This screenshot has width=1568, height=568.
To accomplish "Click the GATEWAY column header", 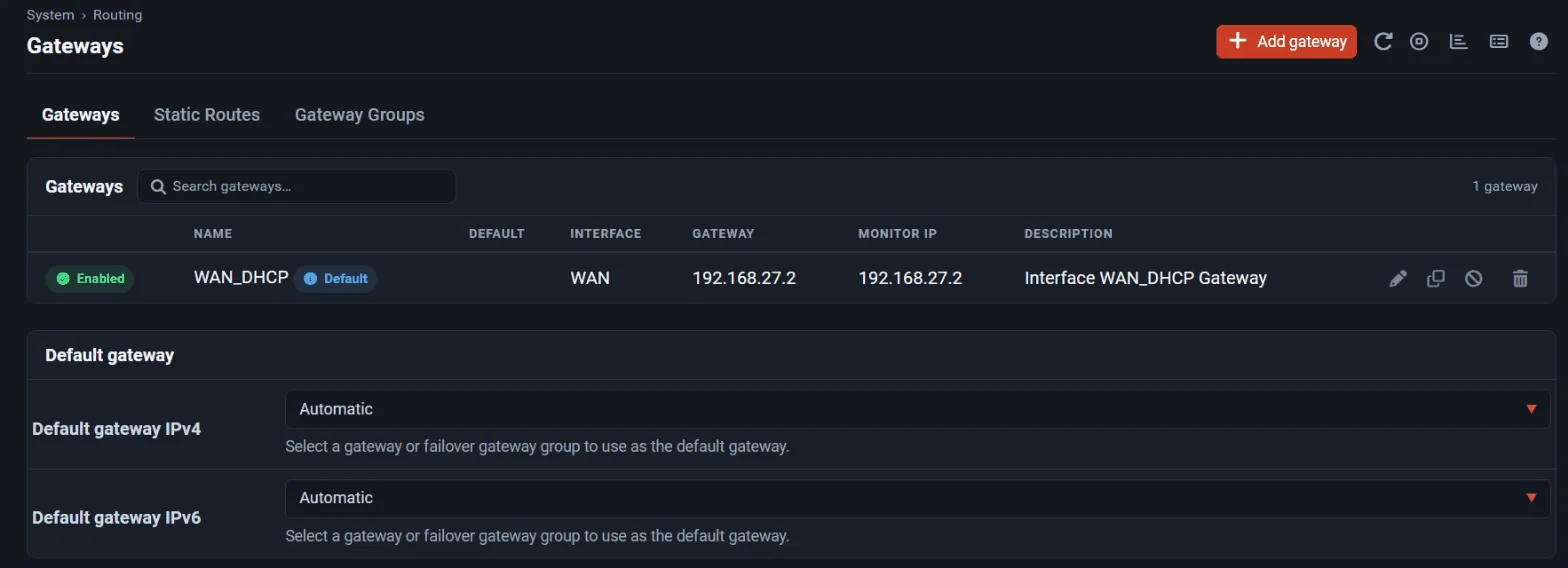I will pos(724,234).
